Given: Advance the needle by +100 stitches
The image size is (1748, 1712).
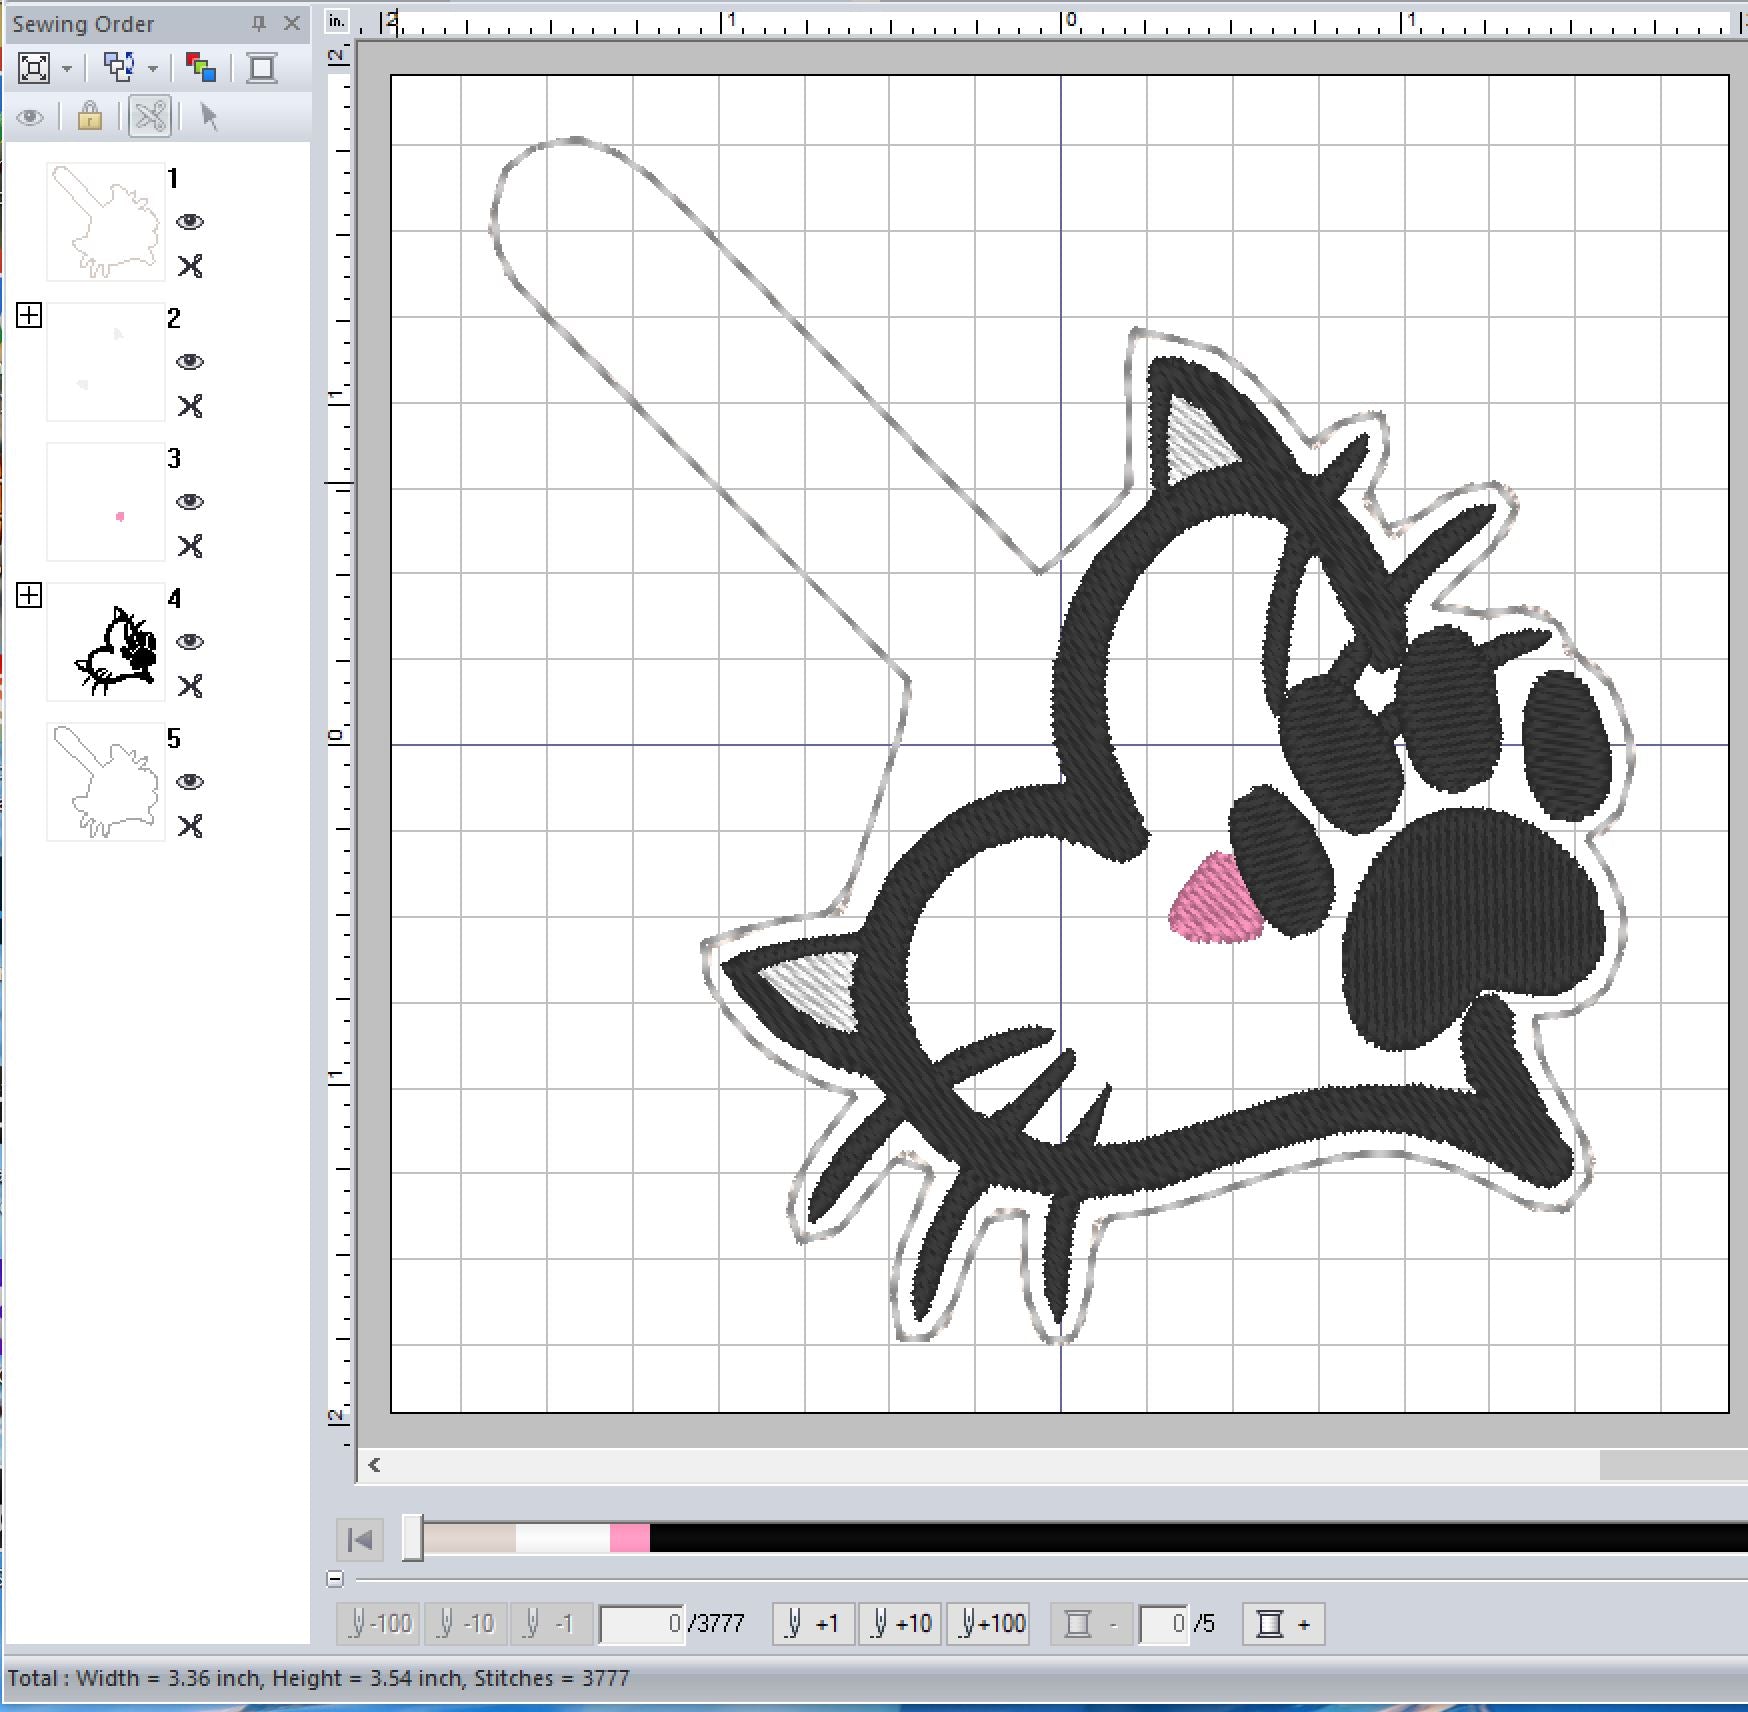Looking at the screenshot, I should 988,1624.
